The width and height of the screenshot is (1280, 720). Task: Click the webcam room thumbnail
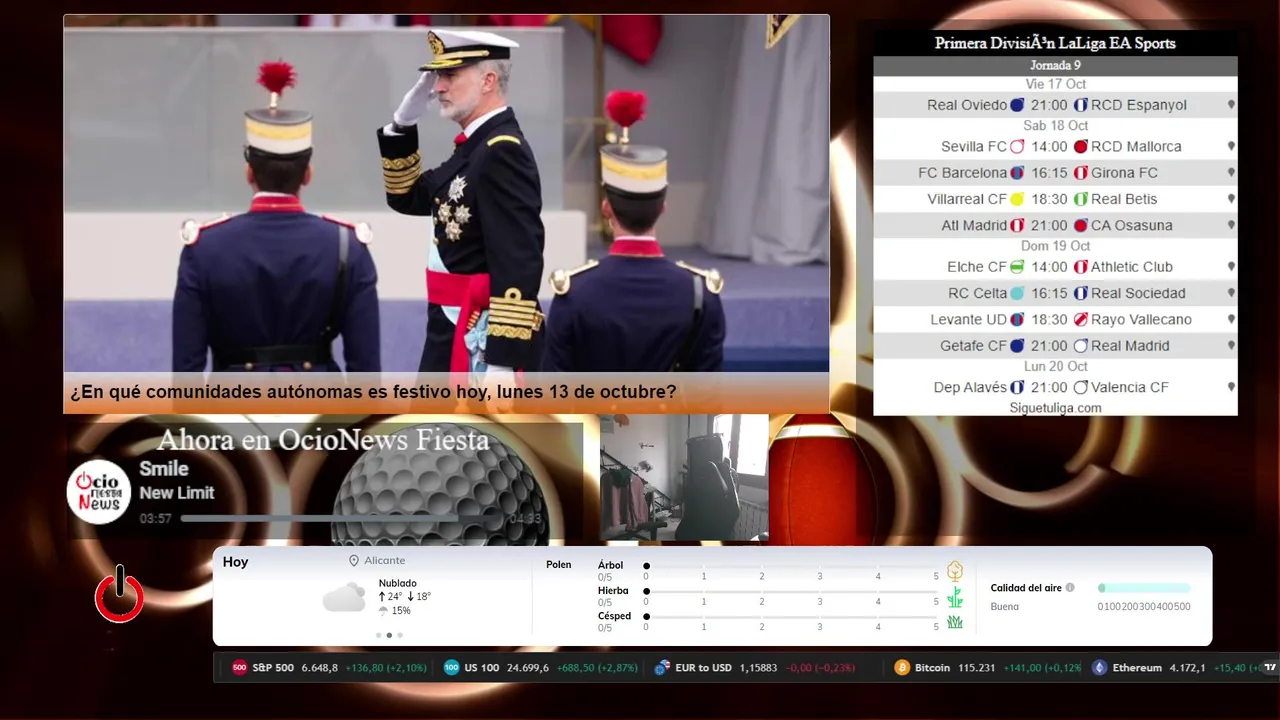click(x=684, y=478)
